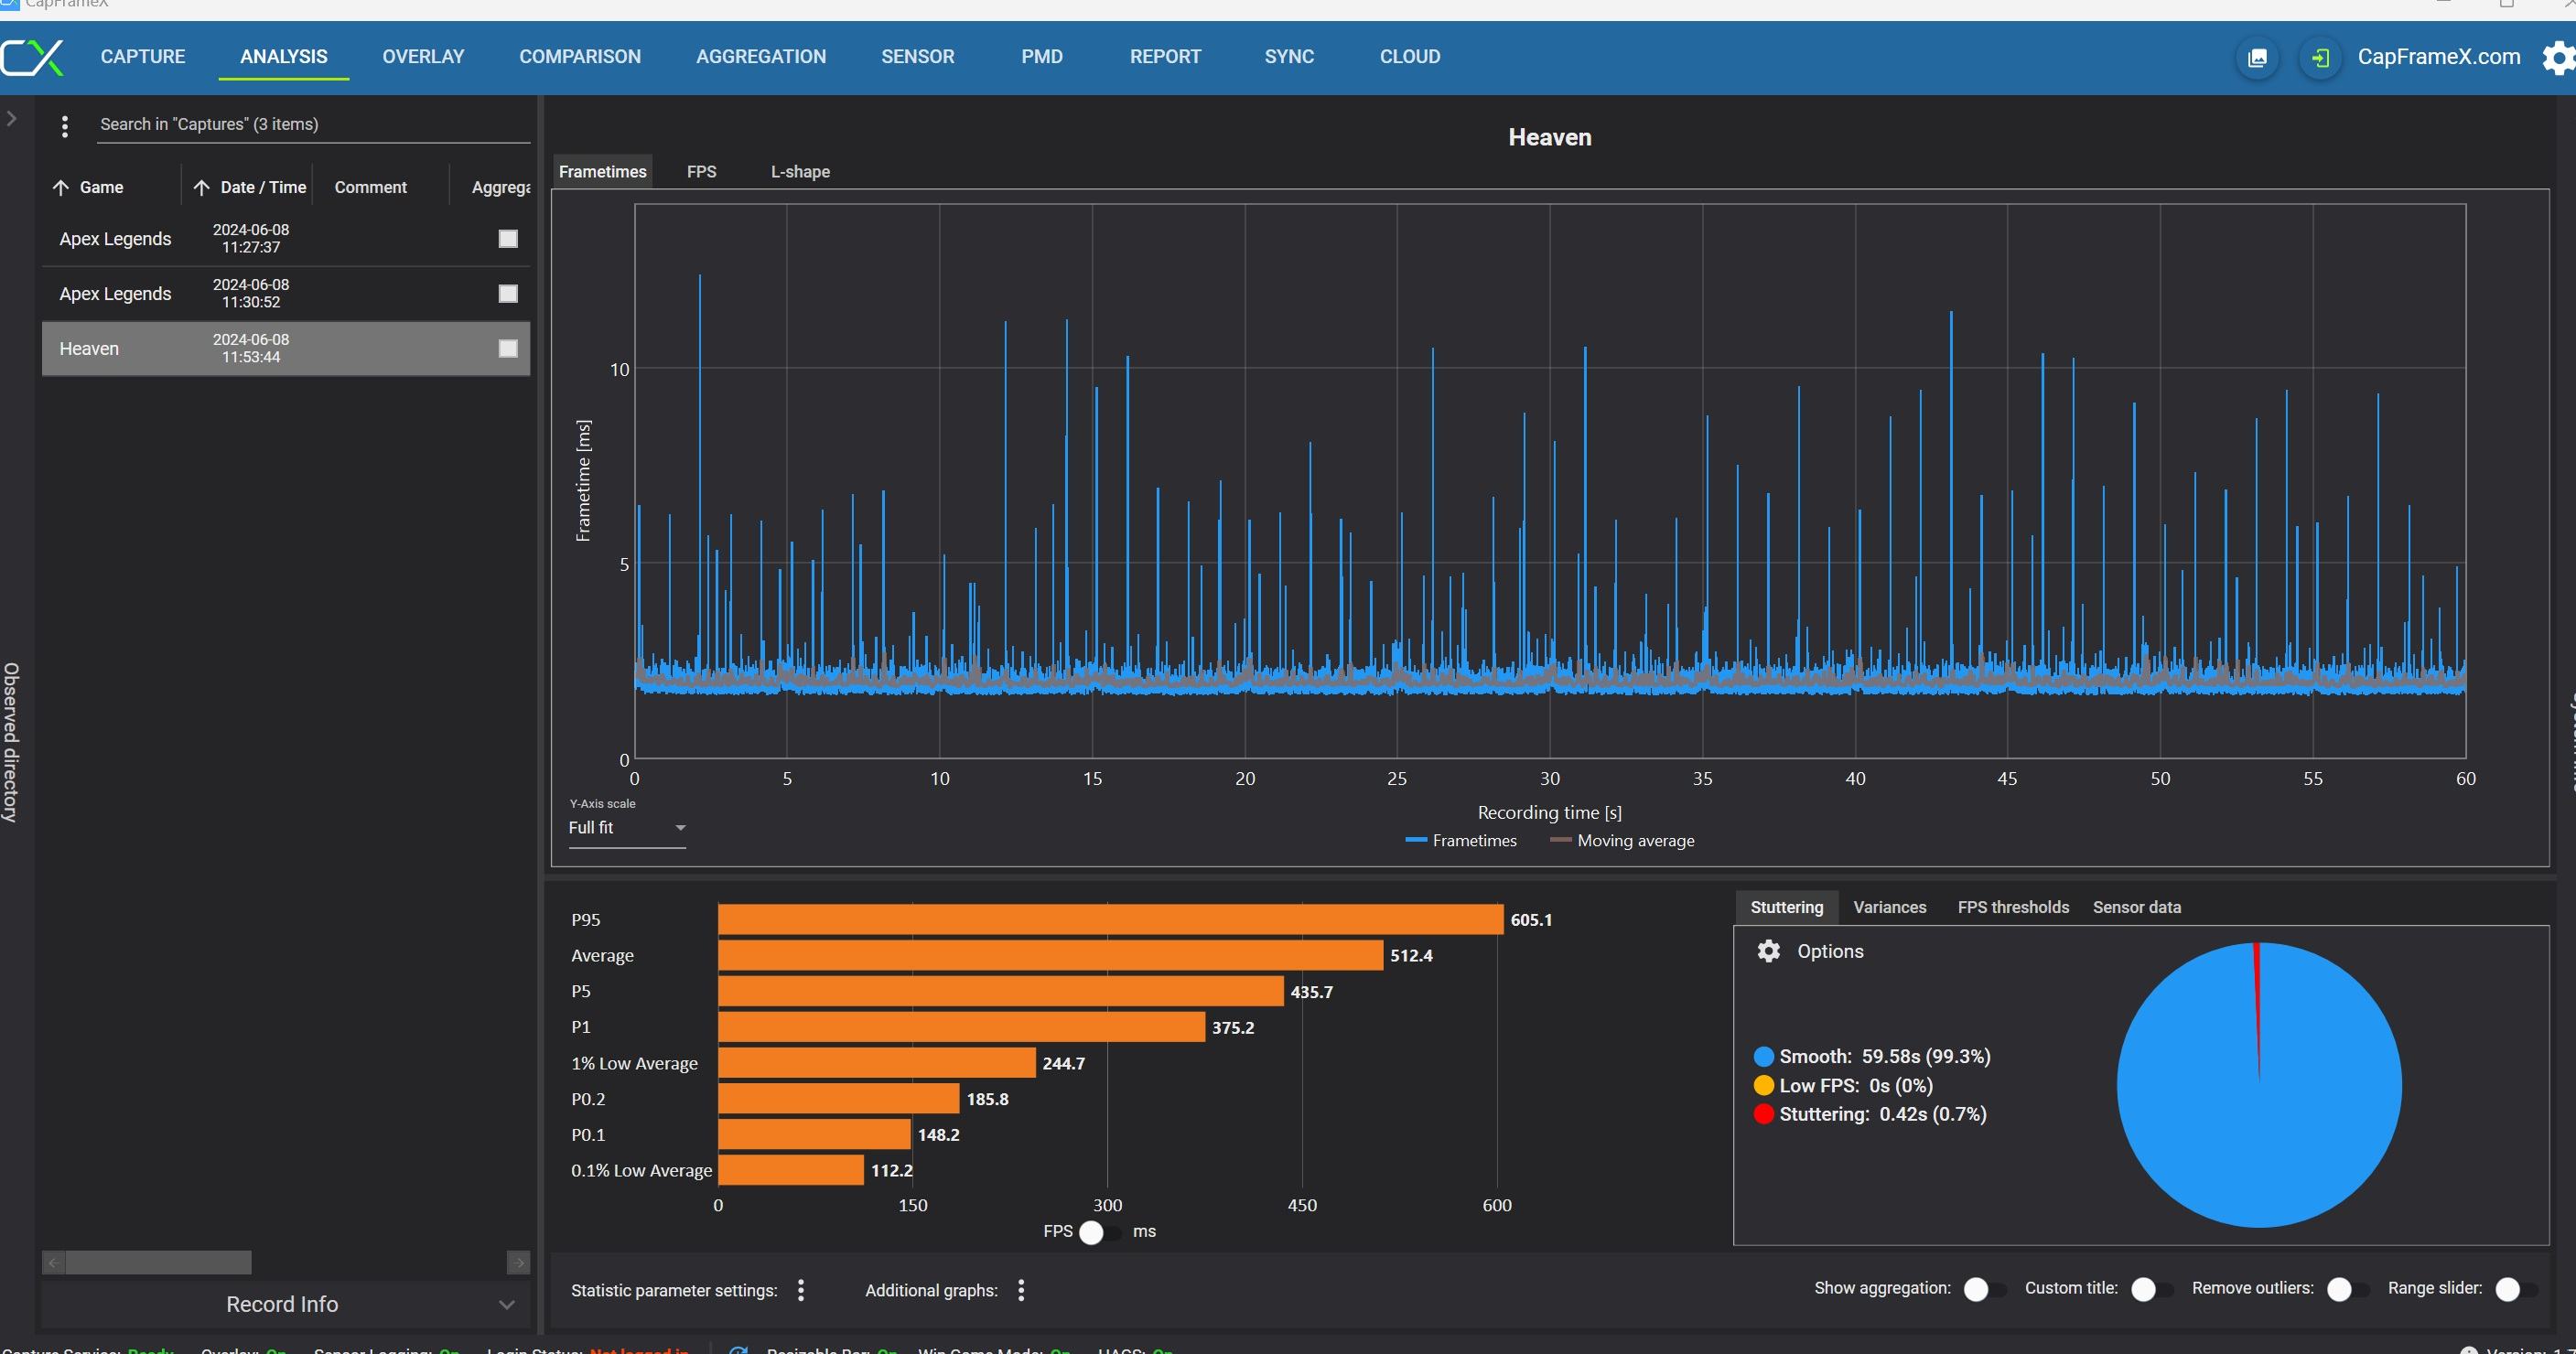Open stuttering Options gear icon

1768,951
